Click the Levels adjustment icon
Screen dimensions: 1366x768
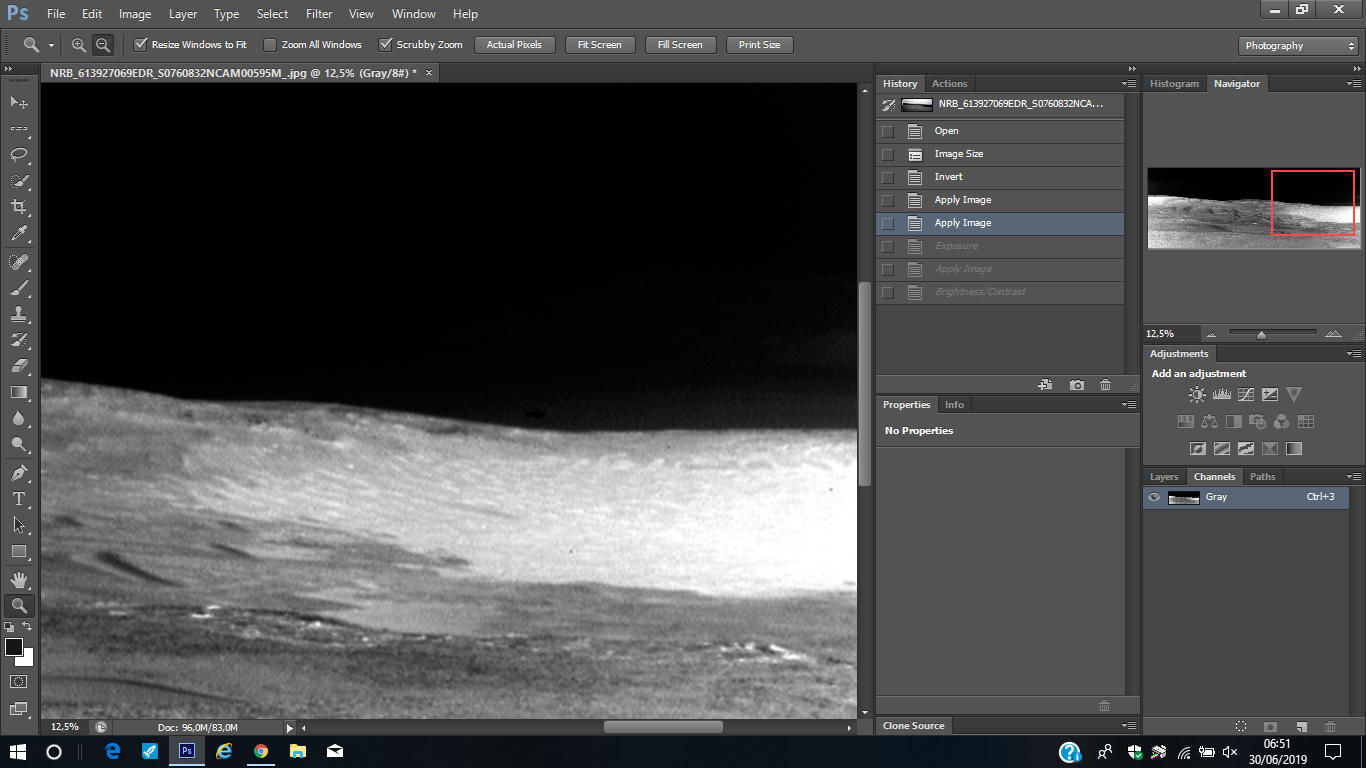tap(1221, 395)
